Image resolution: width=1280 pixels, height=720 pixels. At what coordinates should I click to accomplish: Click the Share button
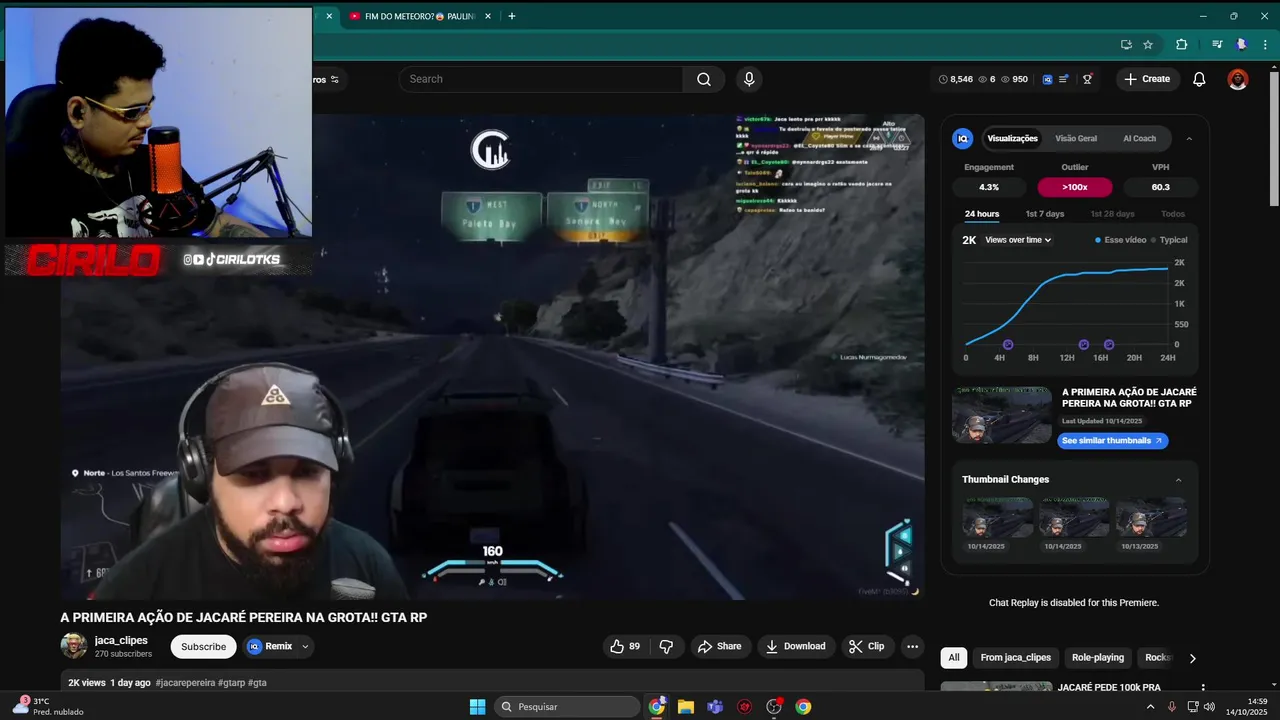(720, 646)
